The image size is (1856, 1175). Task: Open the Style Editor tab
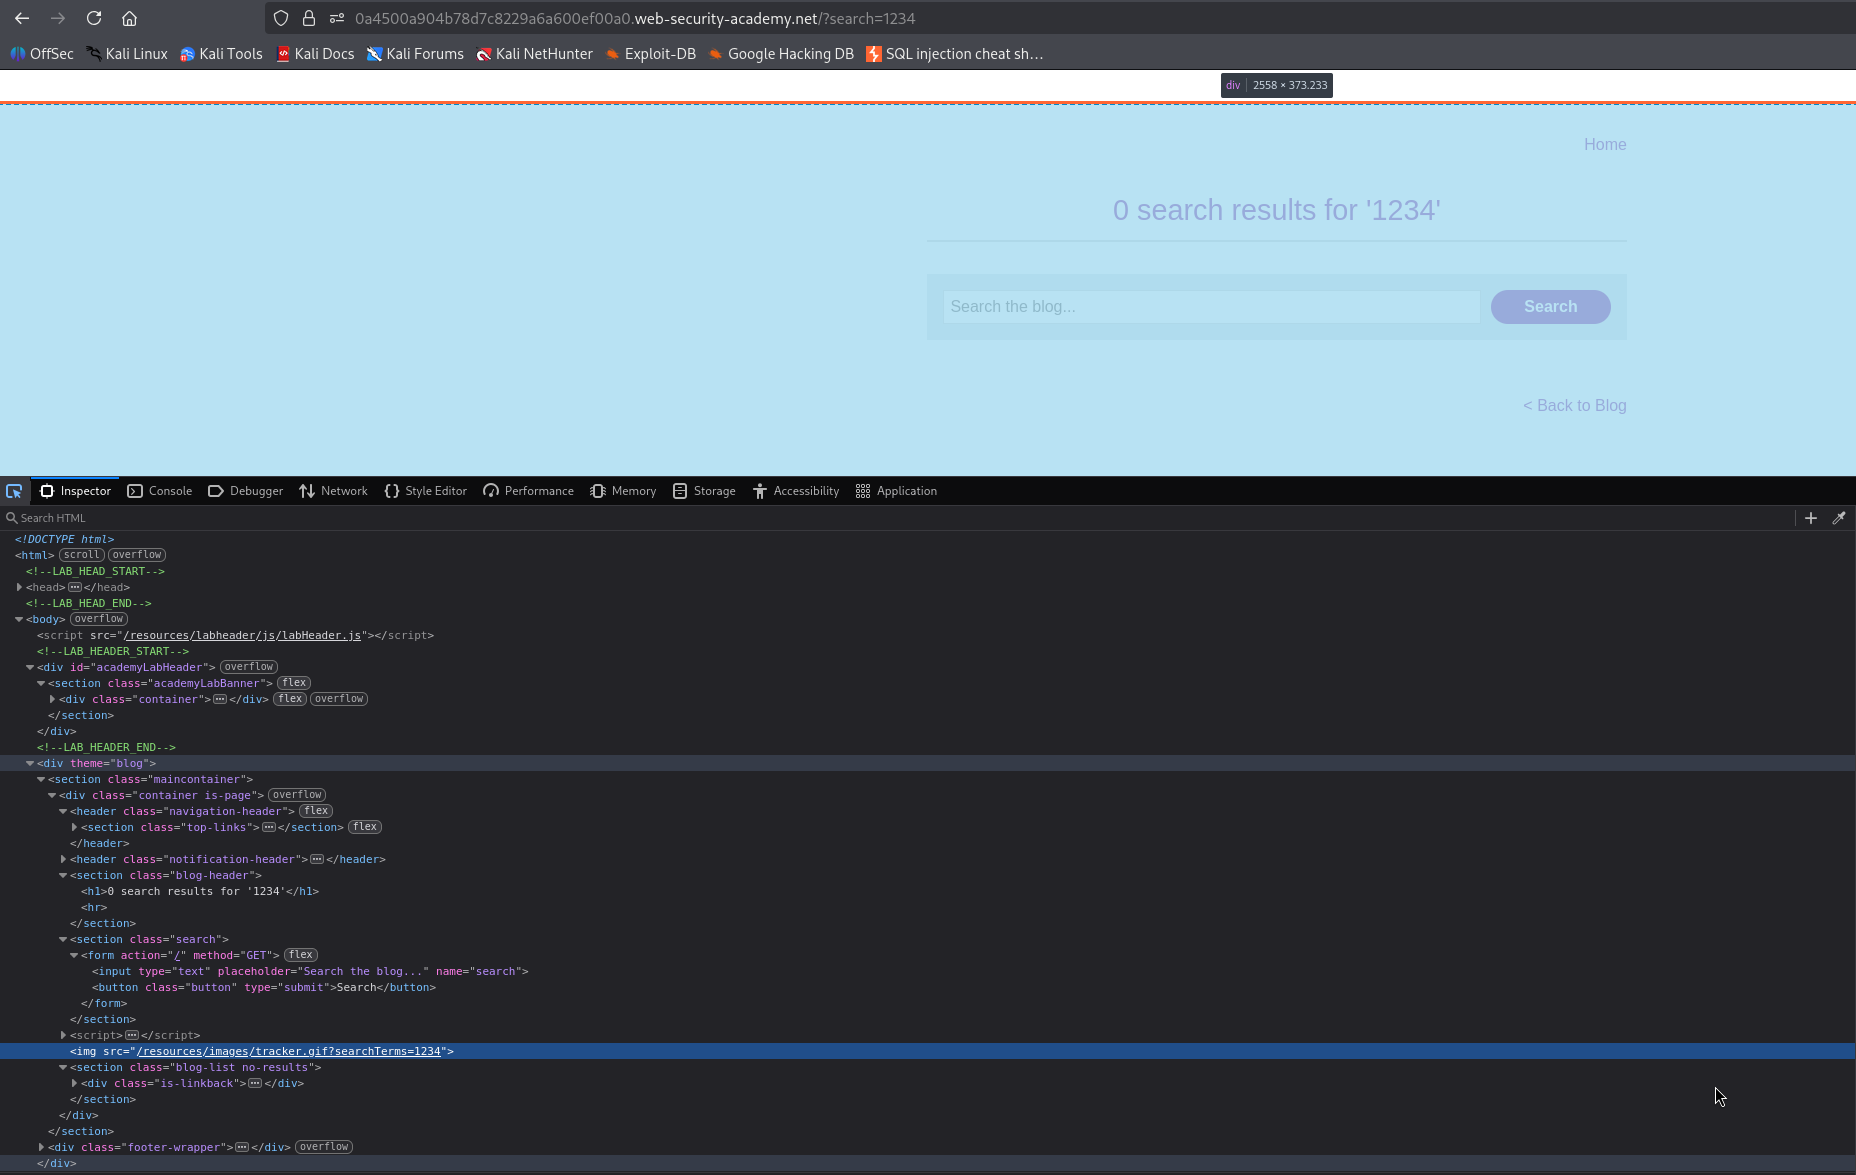(426, 491)
